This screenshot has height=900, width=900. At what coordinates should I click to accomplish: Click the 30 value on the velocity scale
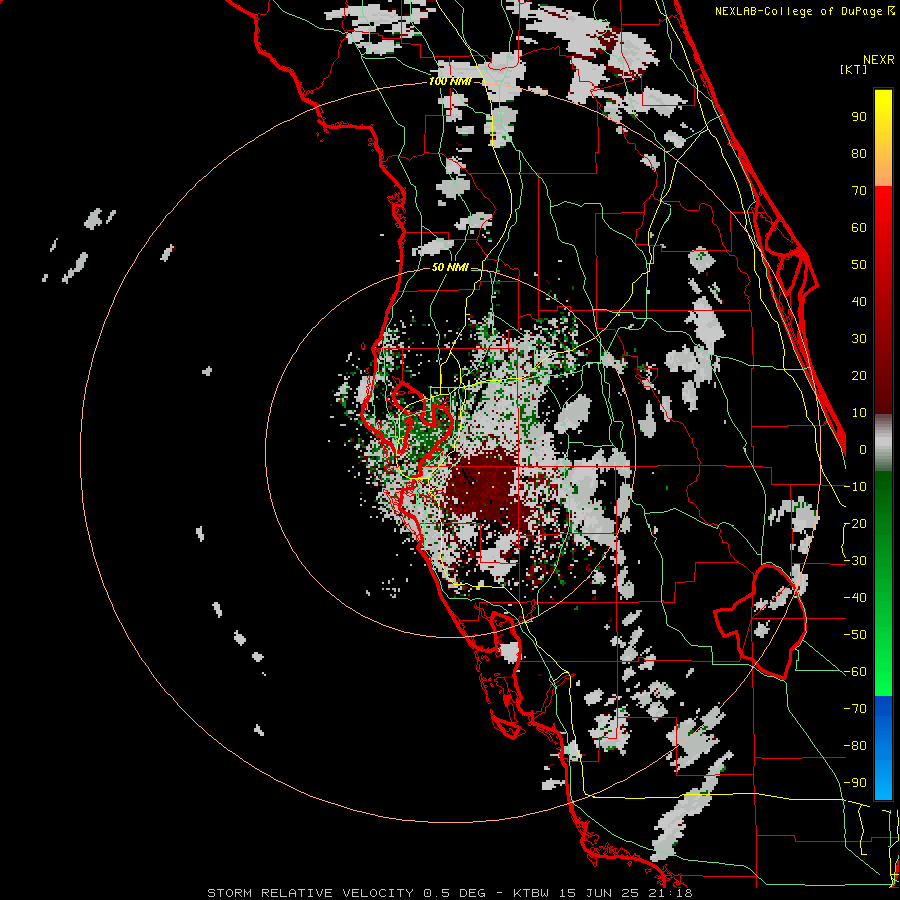click(x=859, y=339)
